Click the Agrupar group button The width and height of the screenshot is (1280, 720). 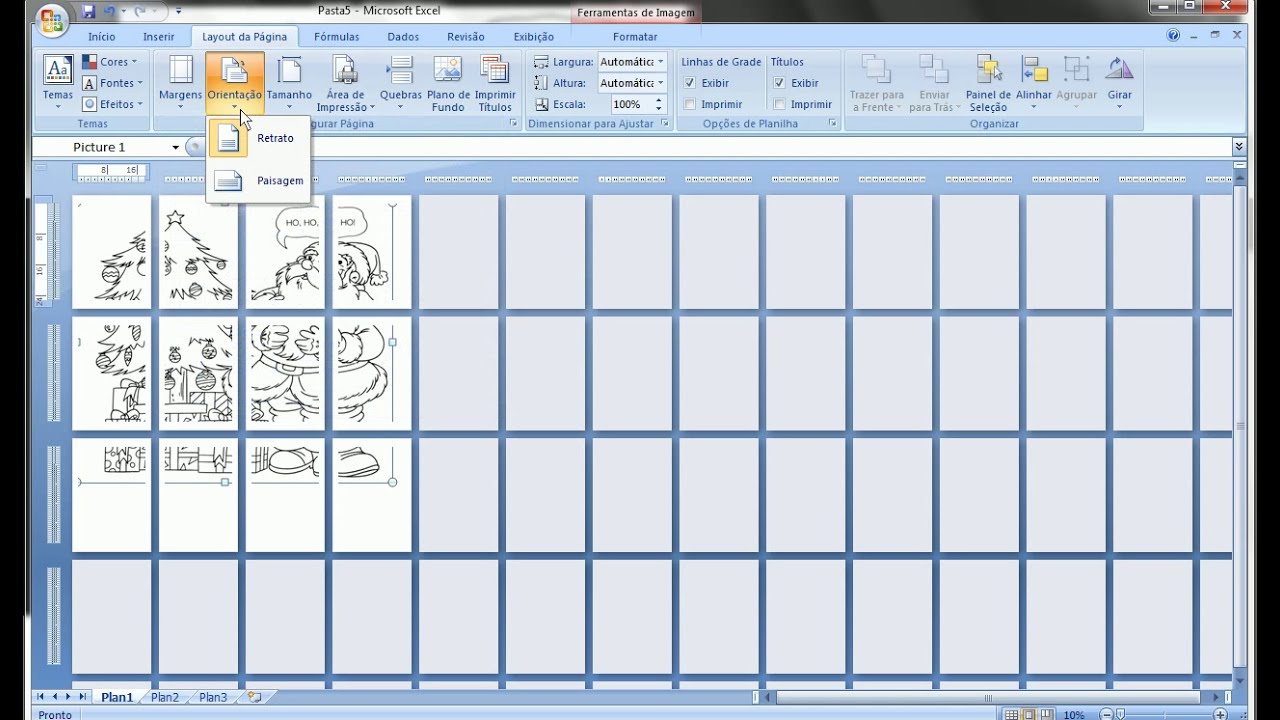pyautogui.click(x=1077, y=83)
